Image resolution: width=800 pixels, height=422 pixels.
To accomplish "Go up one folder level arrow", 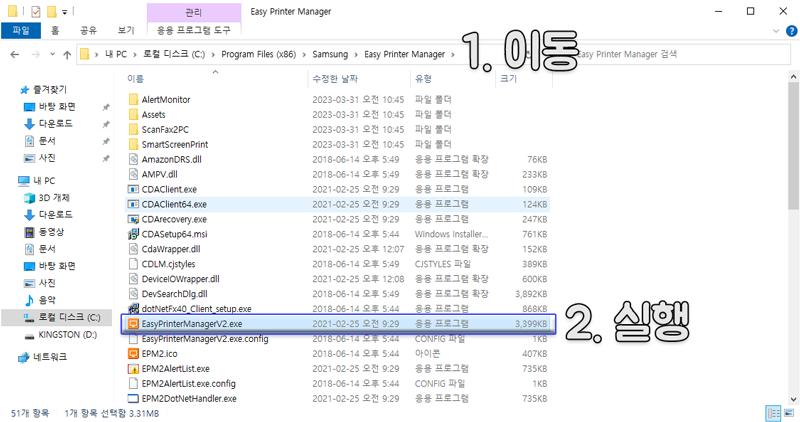I will pyautogui.click(x=67, y=55).
